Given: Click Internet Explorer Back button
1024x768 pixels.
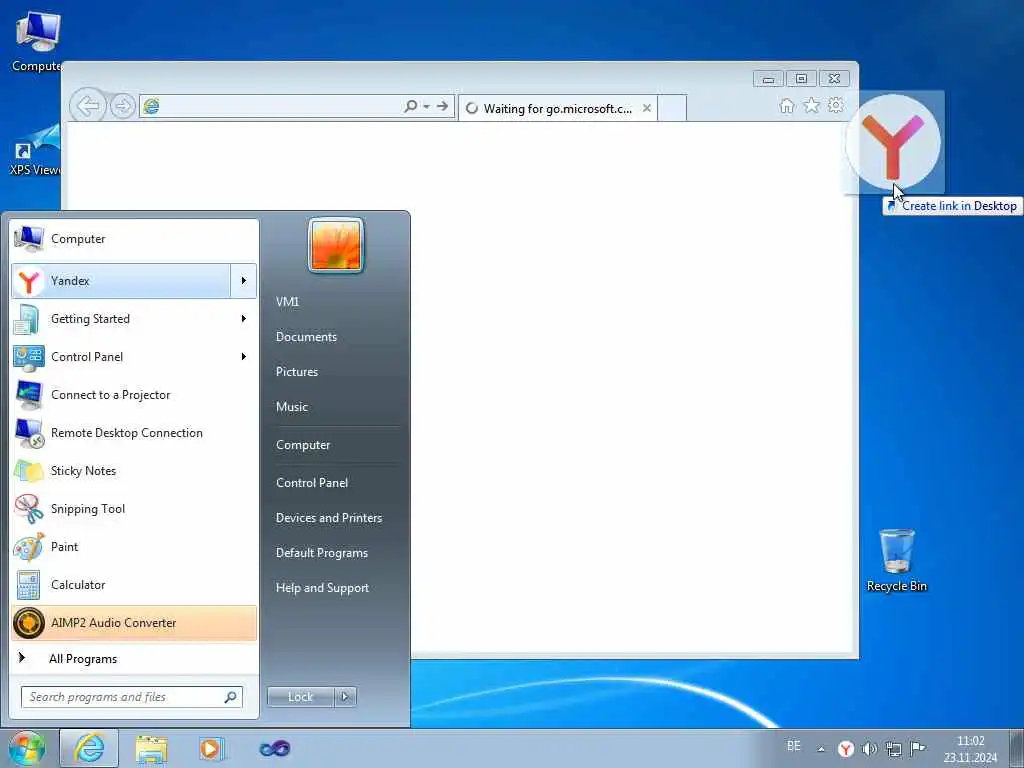Looking at the screenshot, I should point(88,105).
